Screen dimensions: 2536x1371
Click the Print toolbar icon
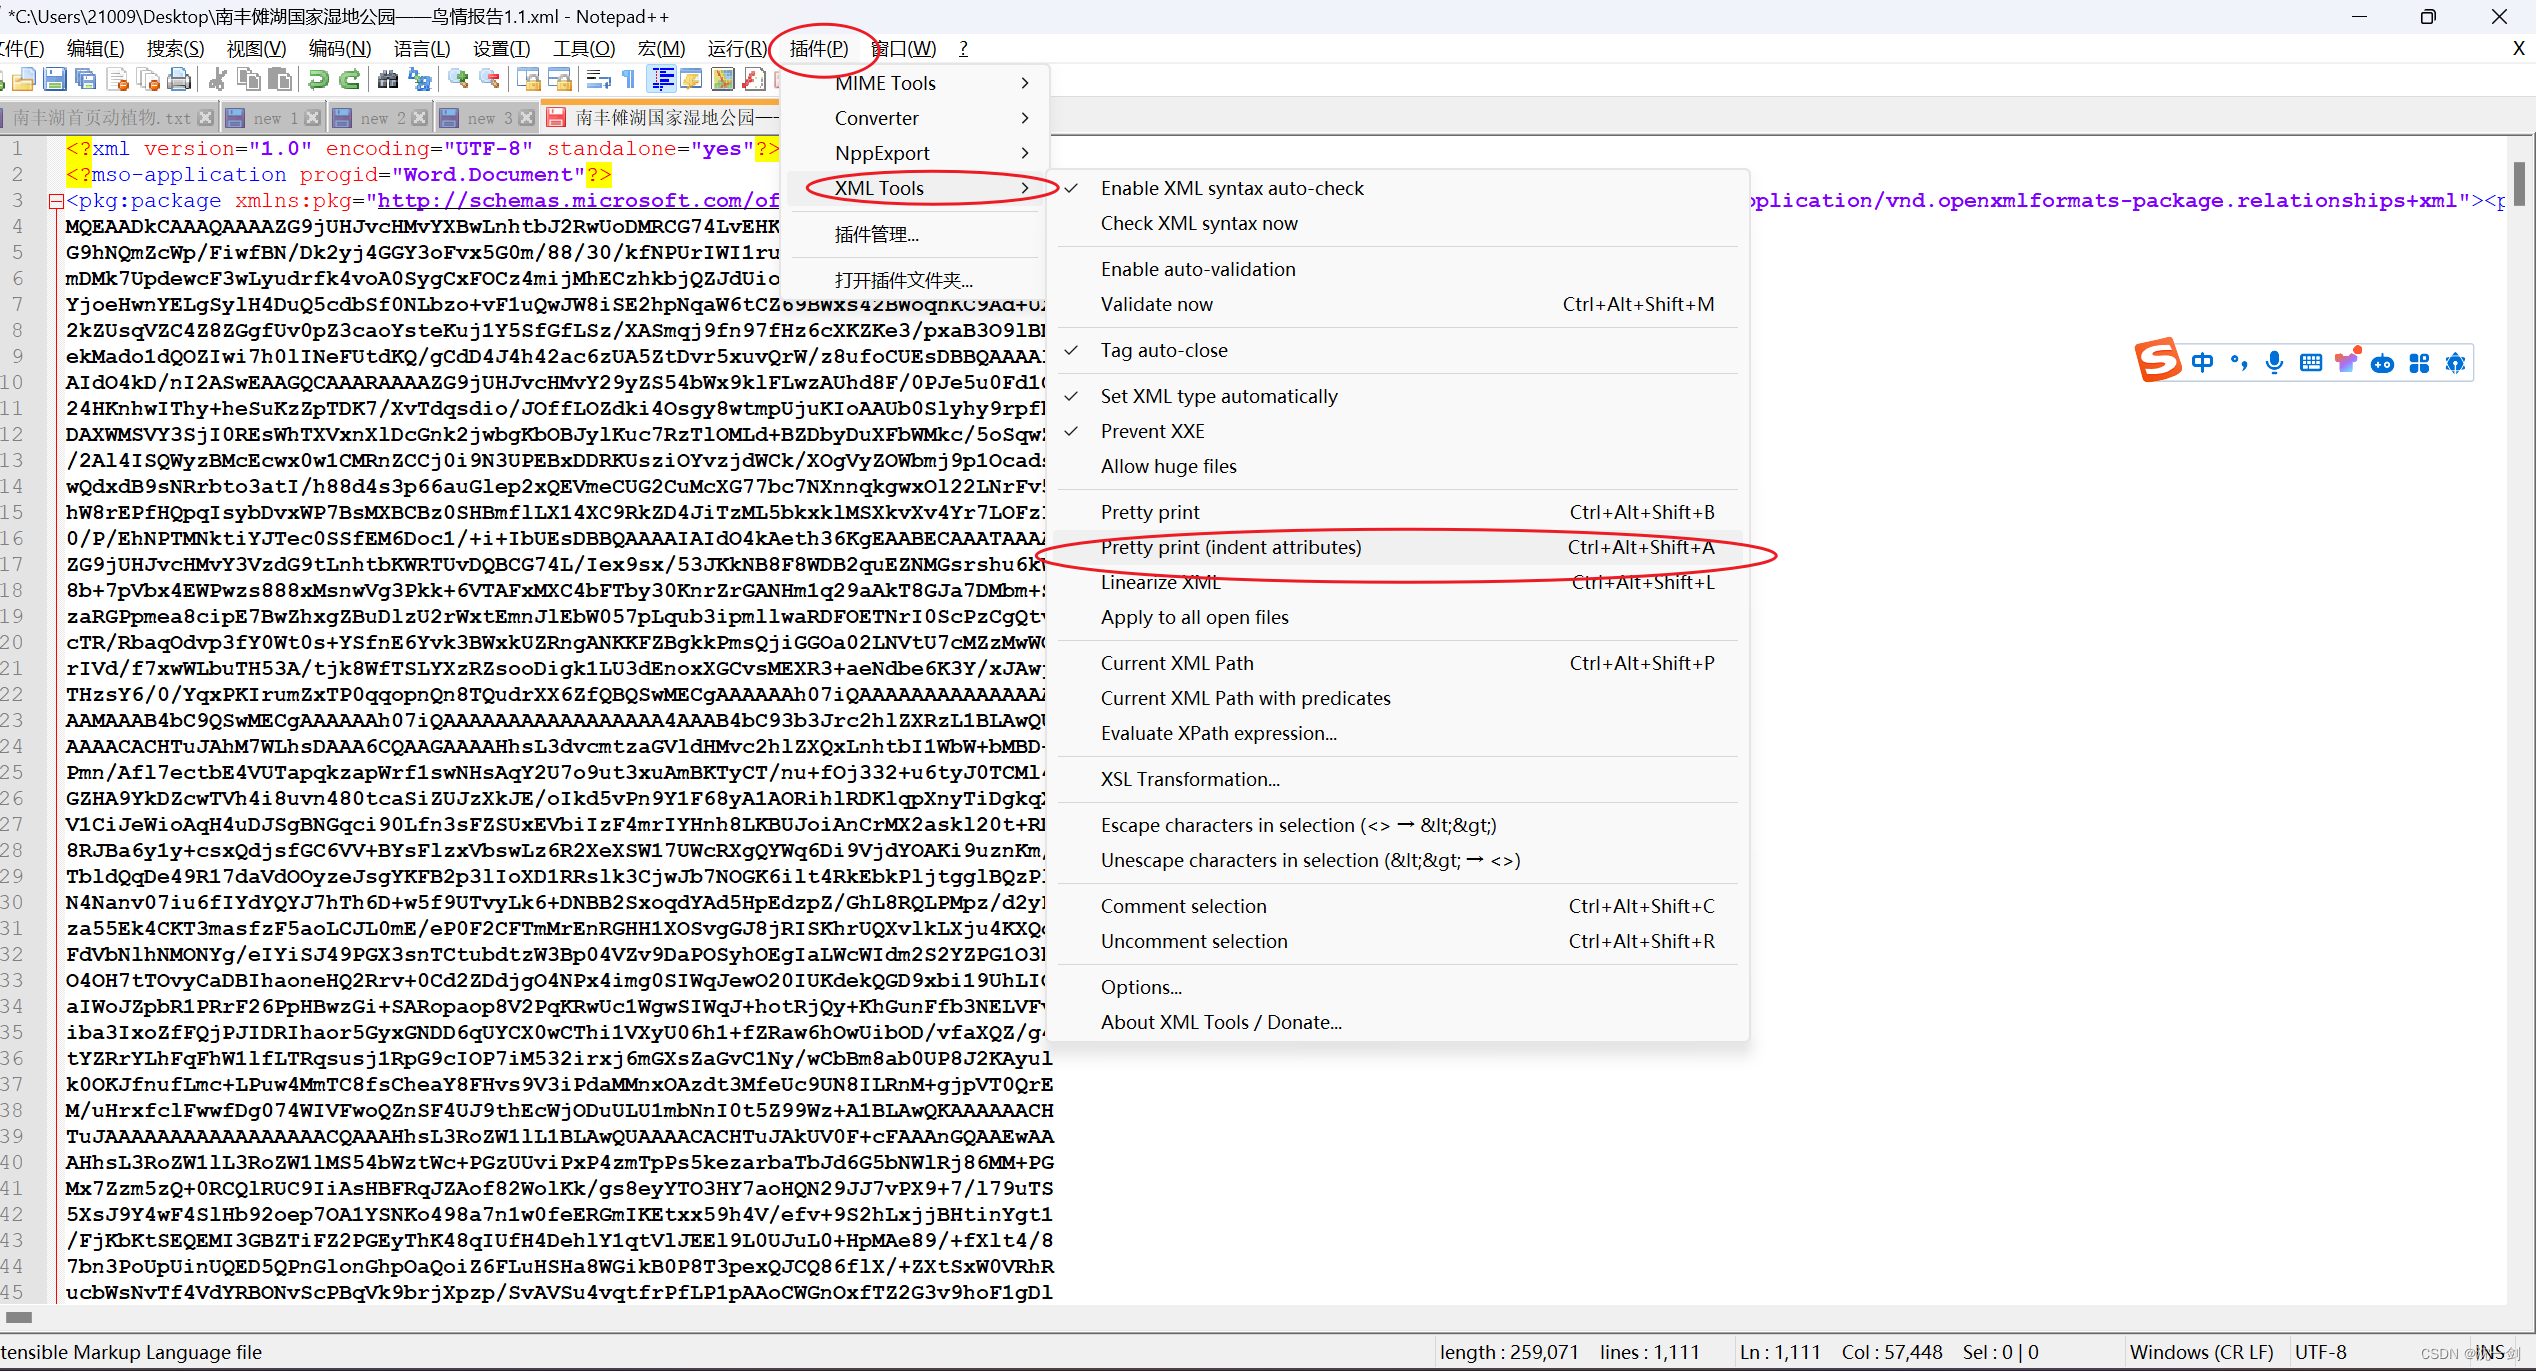[179, 80]
